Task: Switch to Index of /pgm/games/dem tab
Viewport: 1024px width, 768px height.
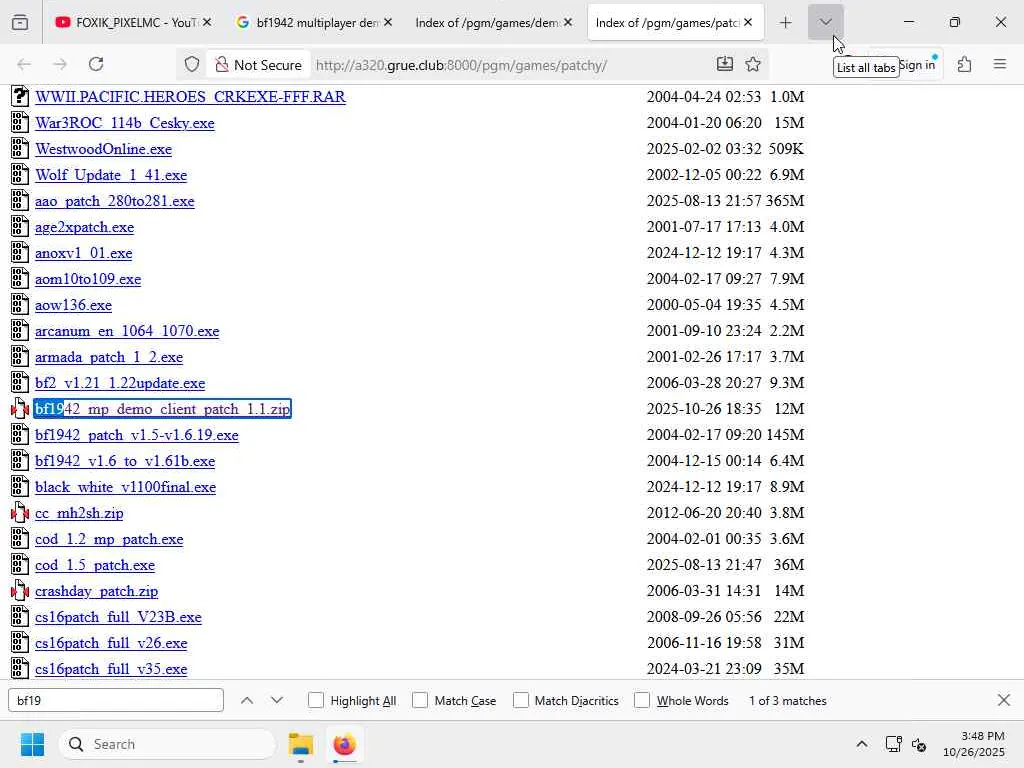Action: pyautogui.click(x=487, y=23)
